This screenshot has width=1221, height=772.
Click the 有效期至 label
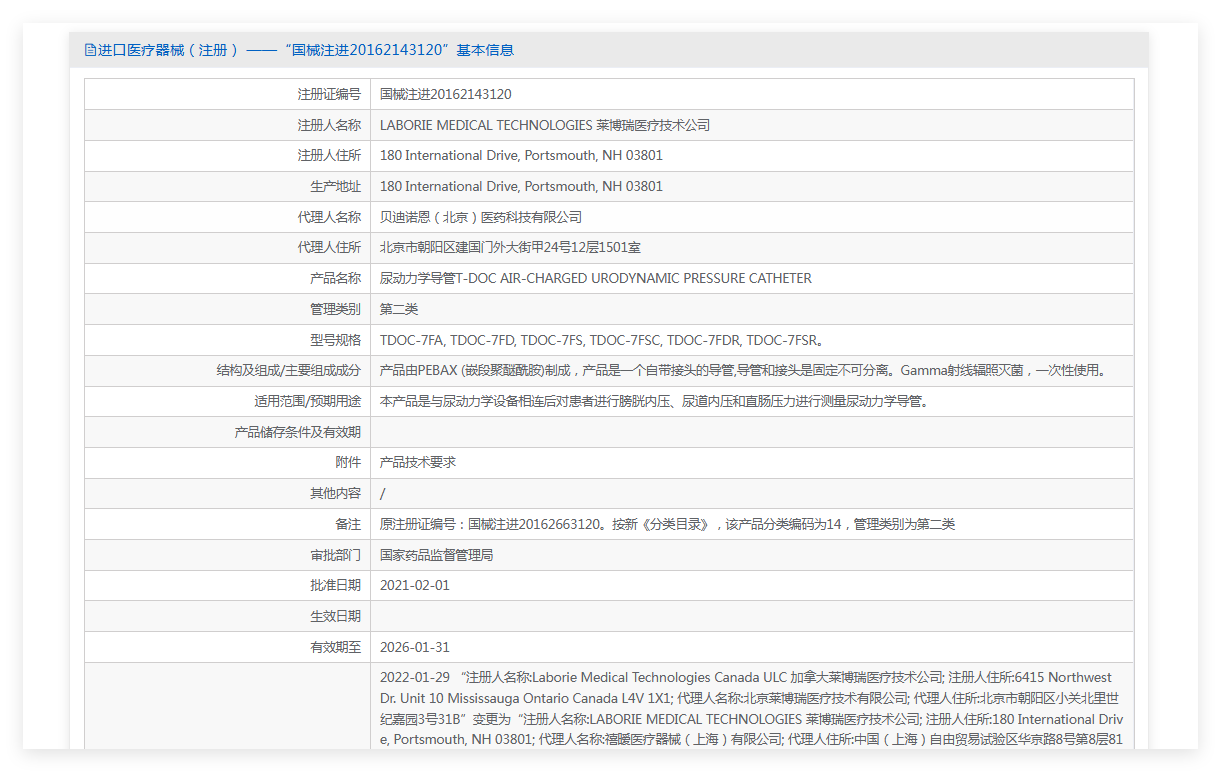335,648
